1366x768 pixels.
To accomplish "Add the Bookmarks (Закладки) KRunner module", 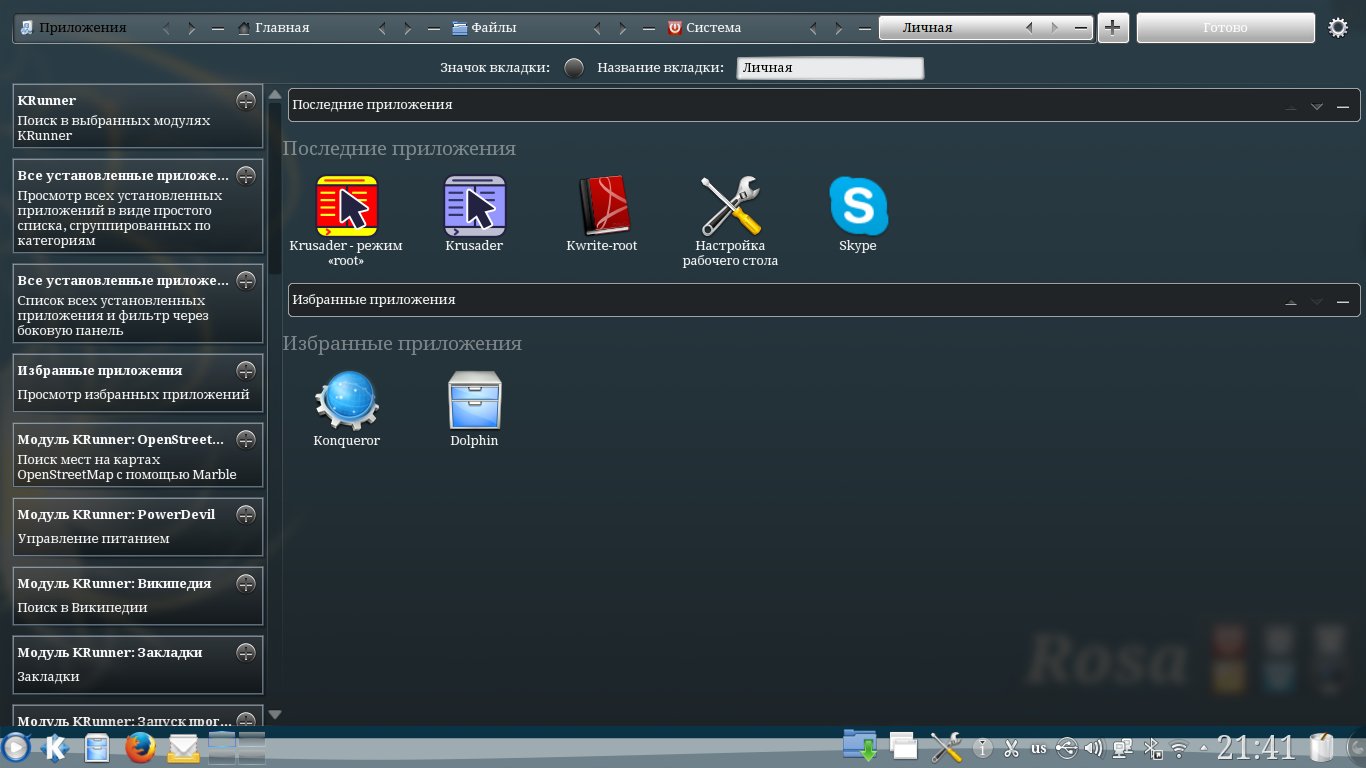I will coord(245,652).
